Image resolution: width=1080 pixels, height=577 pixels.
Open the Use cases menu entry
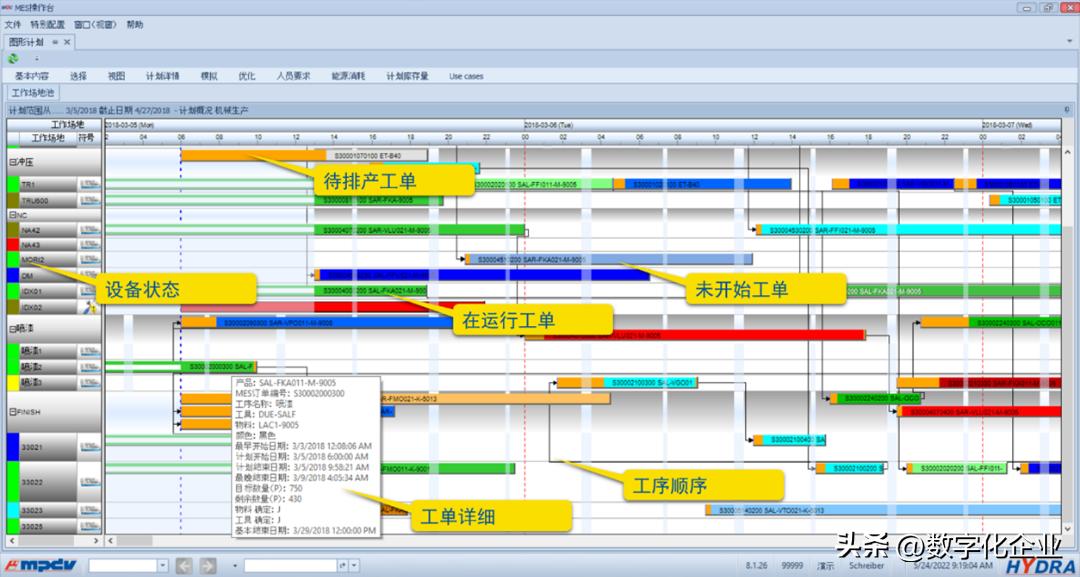pyautogui.click(x=466, y=75)
